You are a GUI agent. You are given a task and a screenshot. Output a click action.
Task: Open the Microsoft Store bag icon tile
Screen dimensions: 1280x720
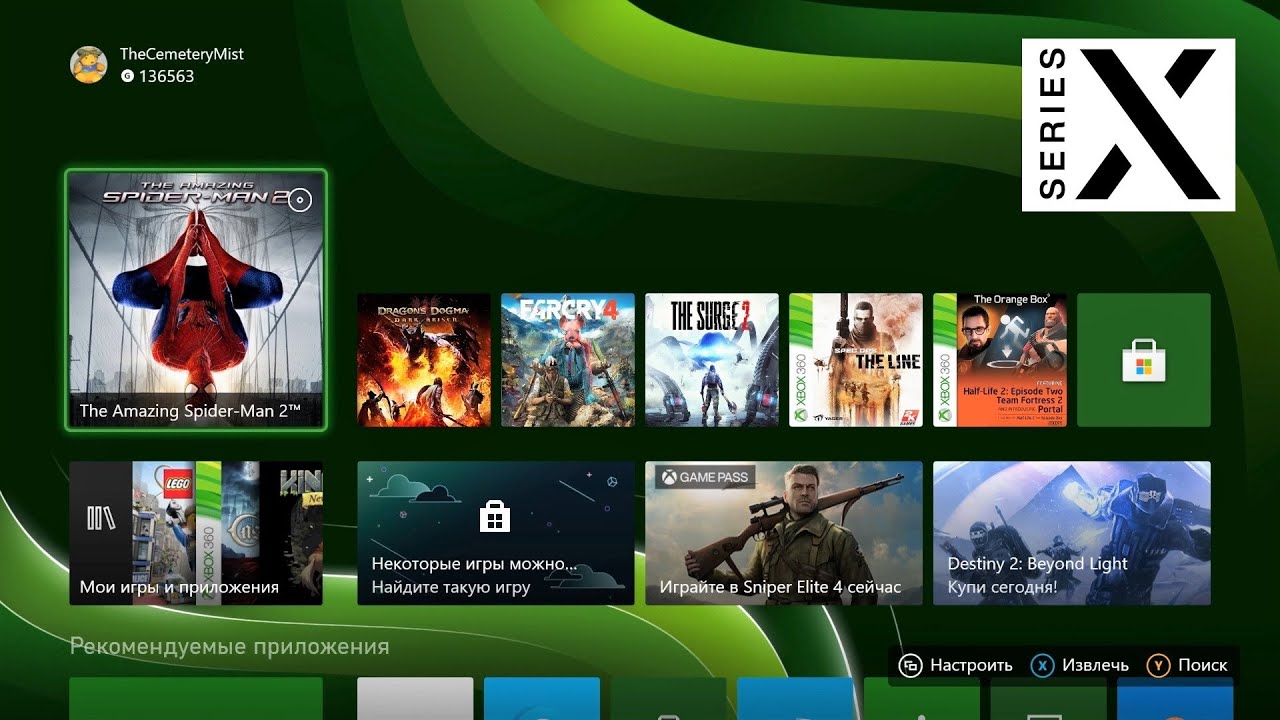[x=1144, y=360]
